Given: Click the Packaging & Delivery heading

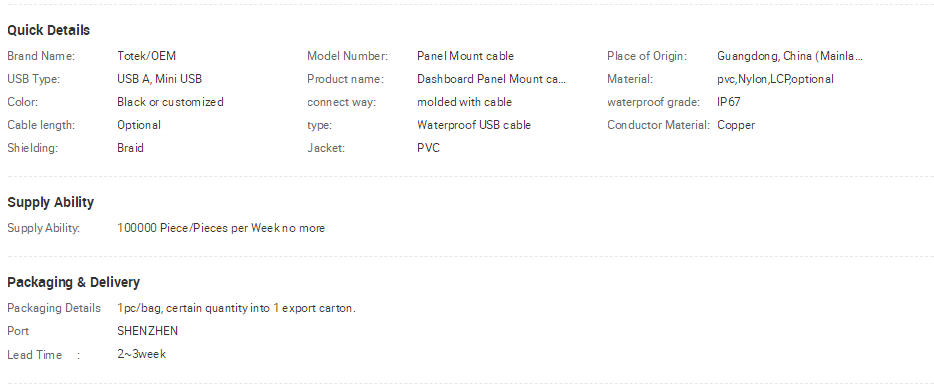Looking at the screenshot, I should (73, 282).
